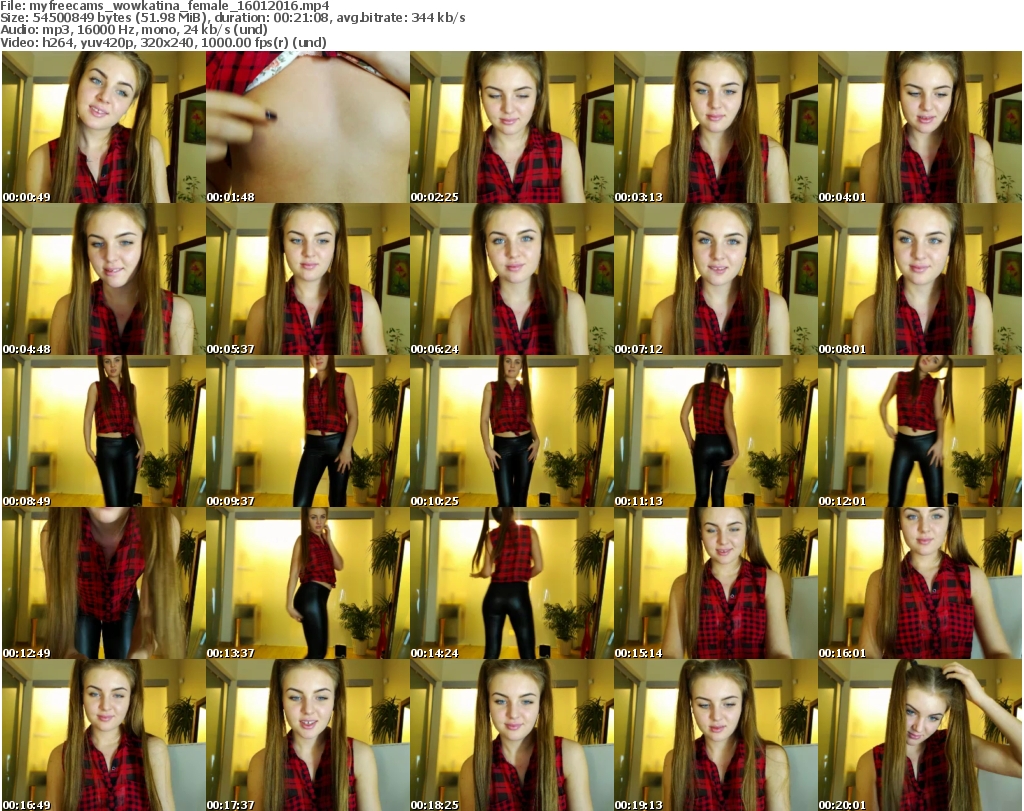The image size is (1024, 811).
Task: Click the thumbnail timestamped 00:18:25
Action: click(511, 735)
